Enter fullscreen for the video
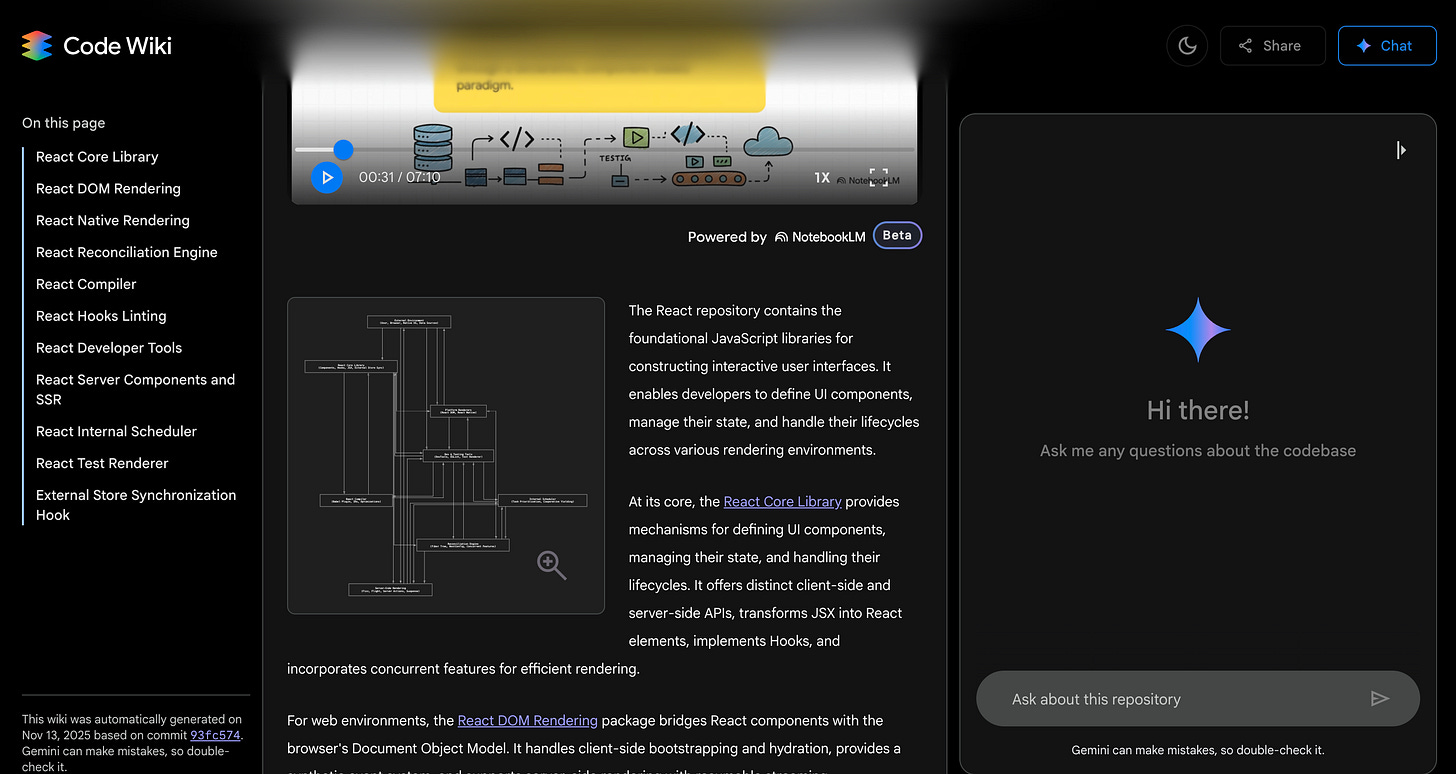Screen dimensions: 1456x774 [x=878, y=177]
